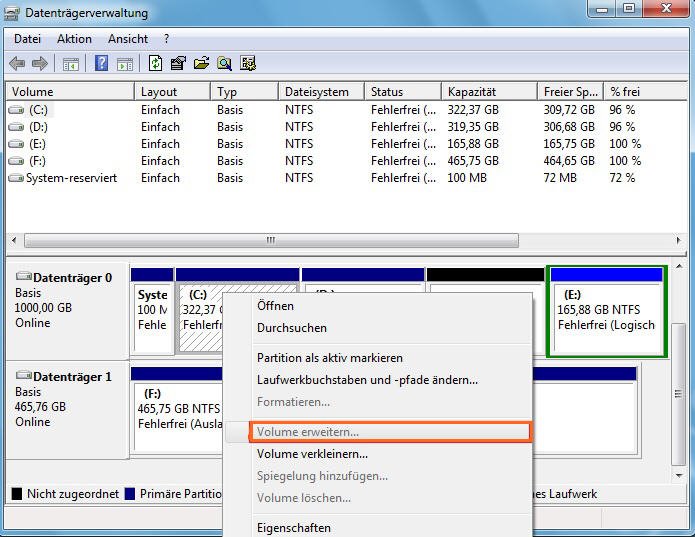Click the show/hide console tree icon
Viewport: 695px width, 537px height.
click(70, 64)
